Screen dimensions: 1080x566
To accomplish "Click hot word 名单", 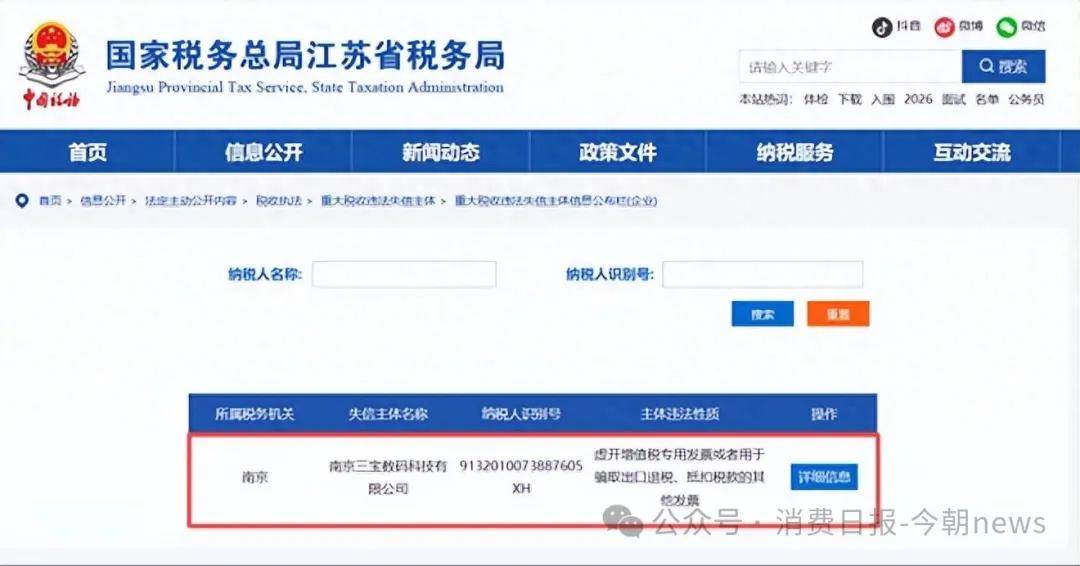I will click(987, 100).
